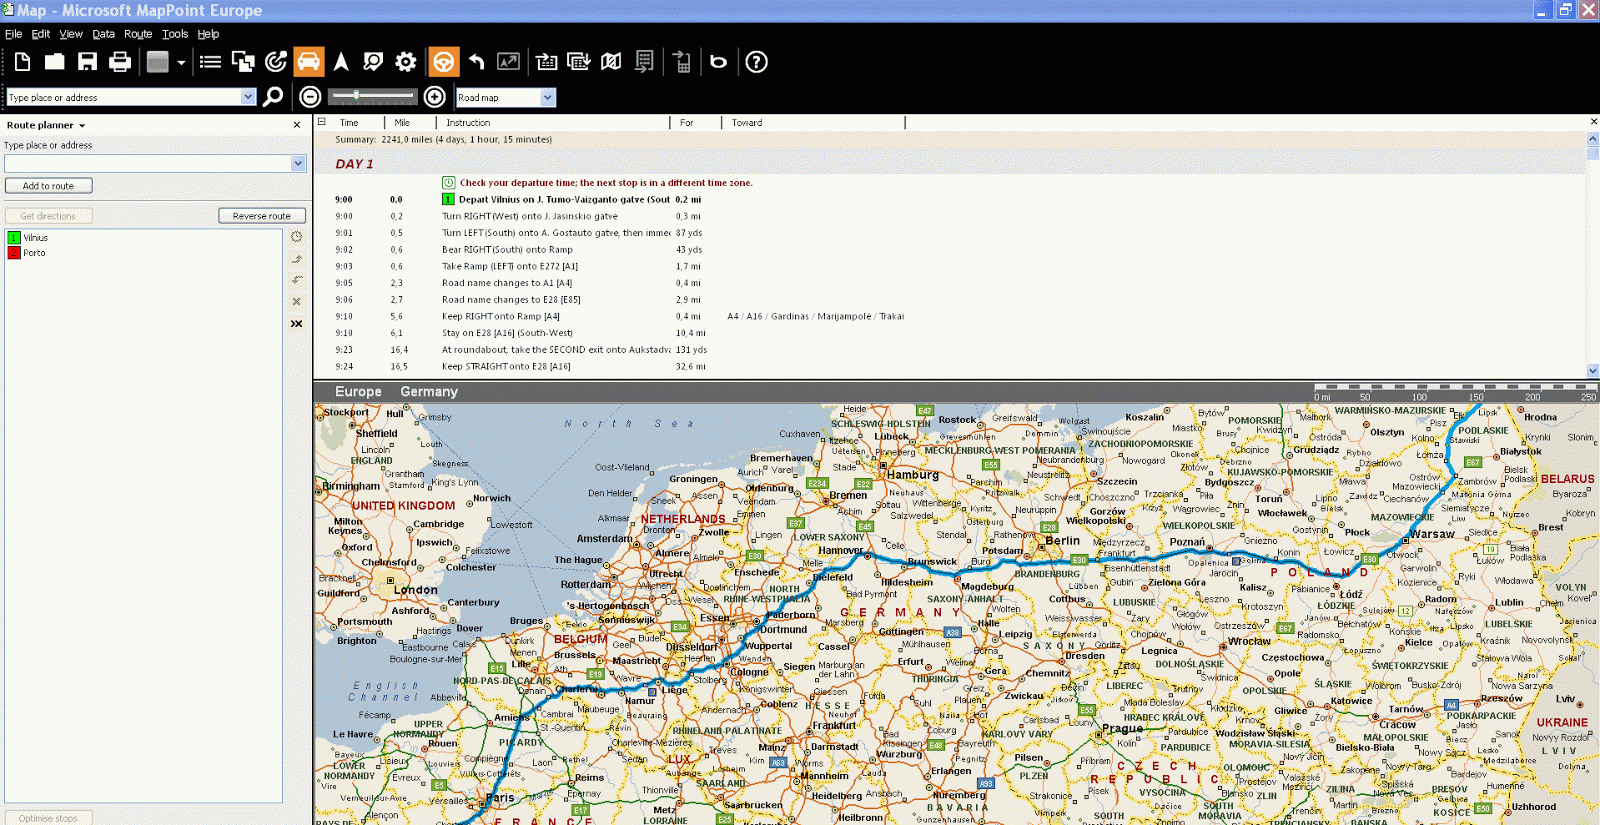Open Help via question mark icon
Screen dimensions: 1600x825
(x=757, y=62)
